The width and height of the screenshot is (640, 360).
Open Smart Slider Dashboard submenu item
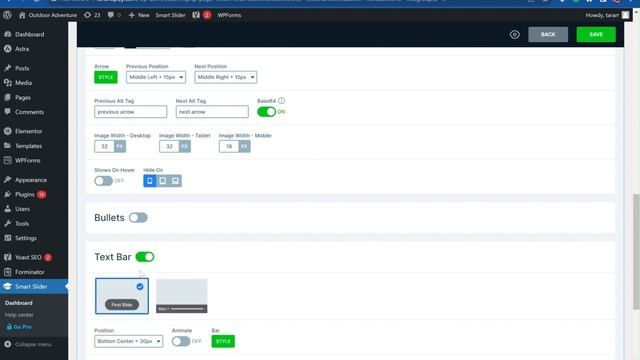pos(19,303)
